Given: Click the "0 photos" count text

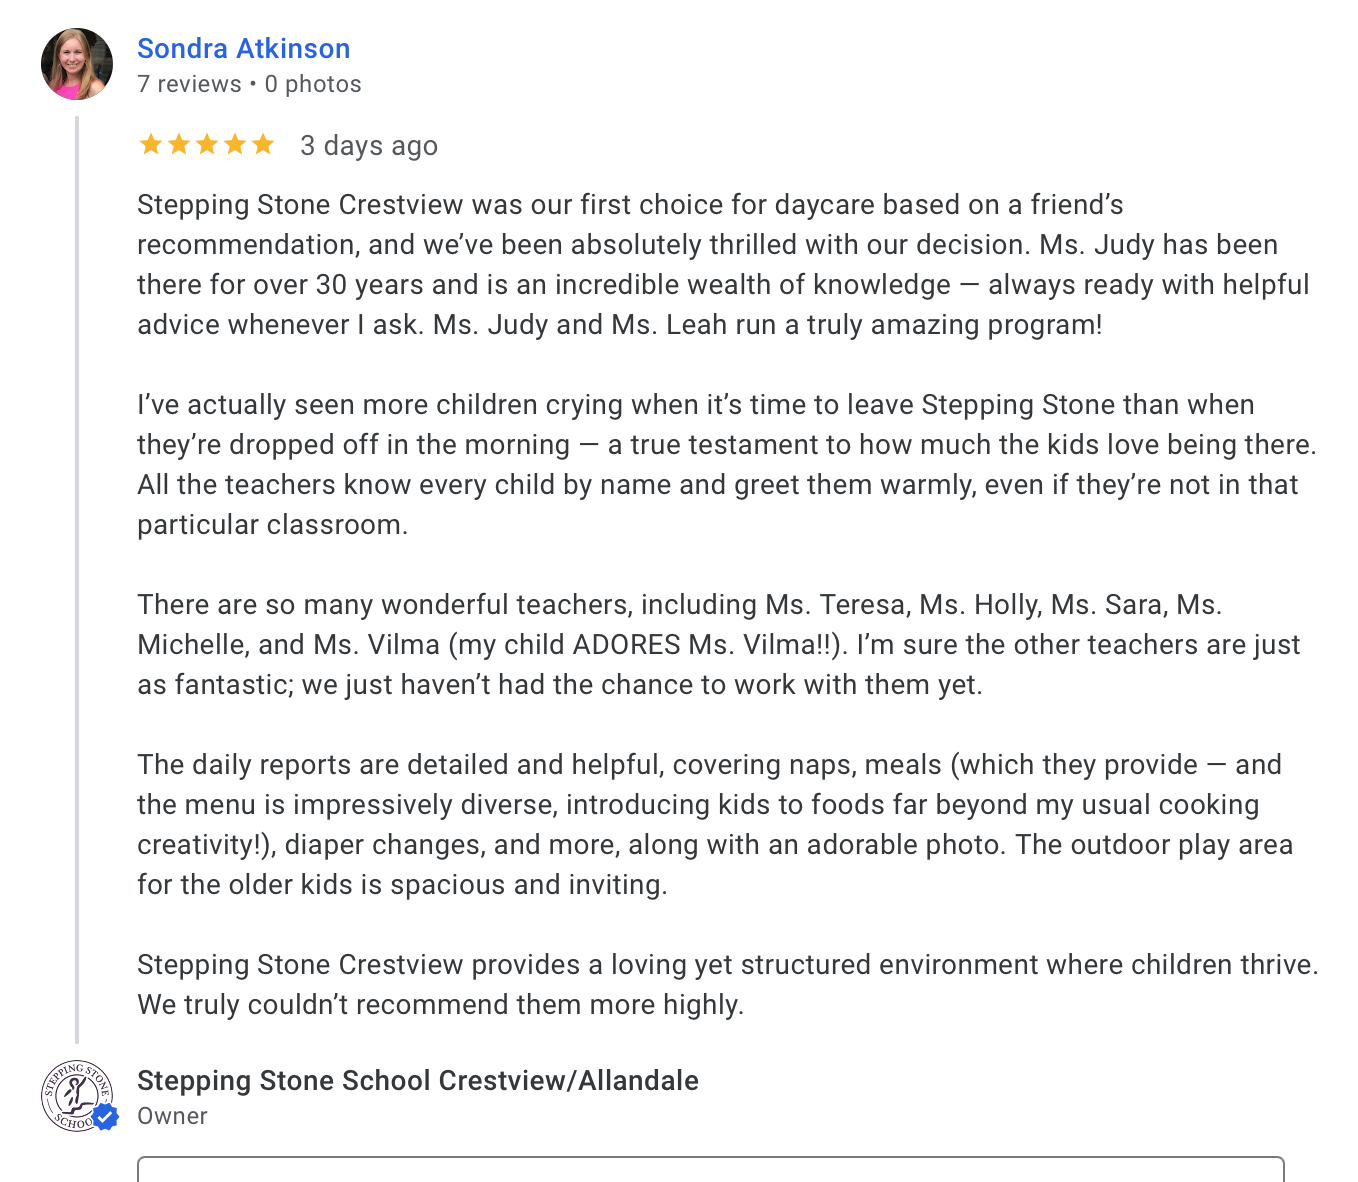Looking at the screenshot, I should (x=313, y=84).
